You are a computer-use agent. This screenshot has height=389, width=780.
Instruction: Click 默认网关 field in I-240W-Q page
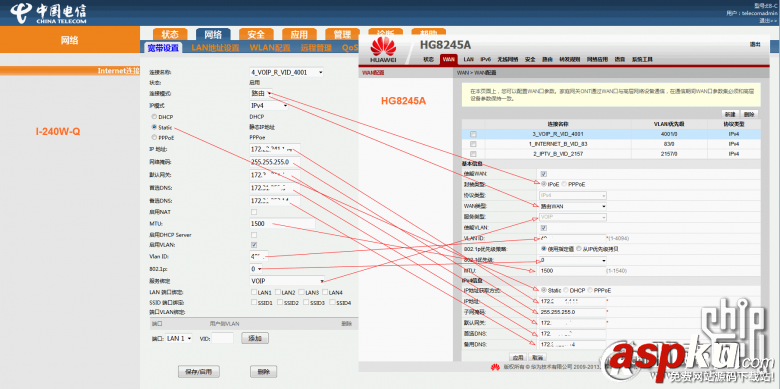coord(275,175)
